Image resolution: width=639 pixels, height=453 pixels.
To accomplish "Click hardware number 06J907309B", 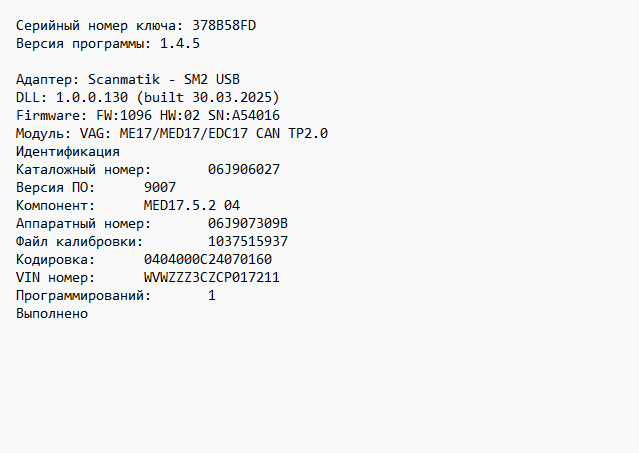I will click(247, 223).
